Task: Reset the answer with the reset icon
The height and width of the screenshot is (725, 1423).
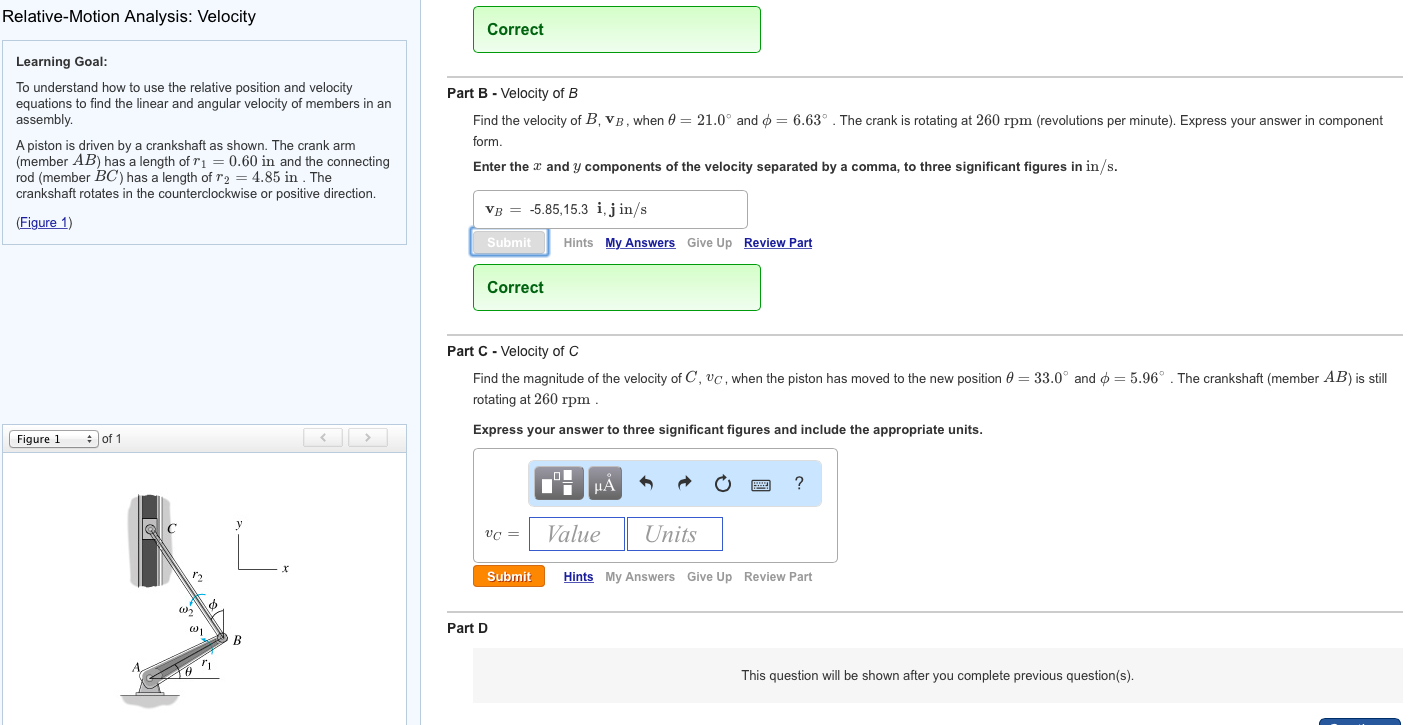Action: pos(722,483)
